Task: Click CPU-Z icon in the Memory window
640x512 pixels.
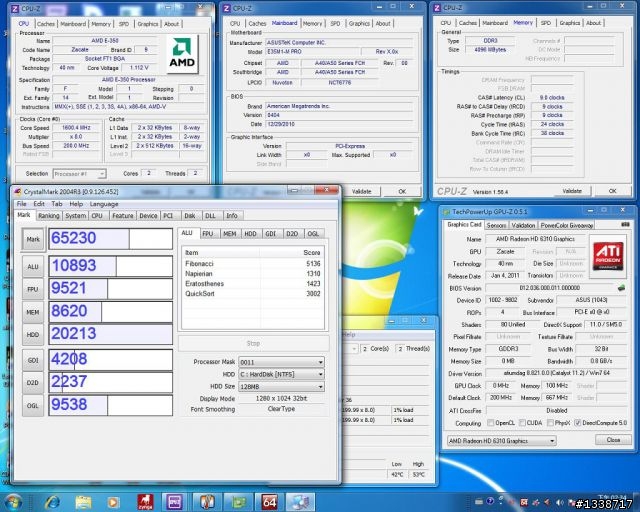Action: click(x=437, y=8)
